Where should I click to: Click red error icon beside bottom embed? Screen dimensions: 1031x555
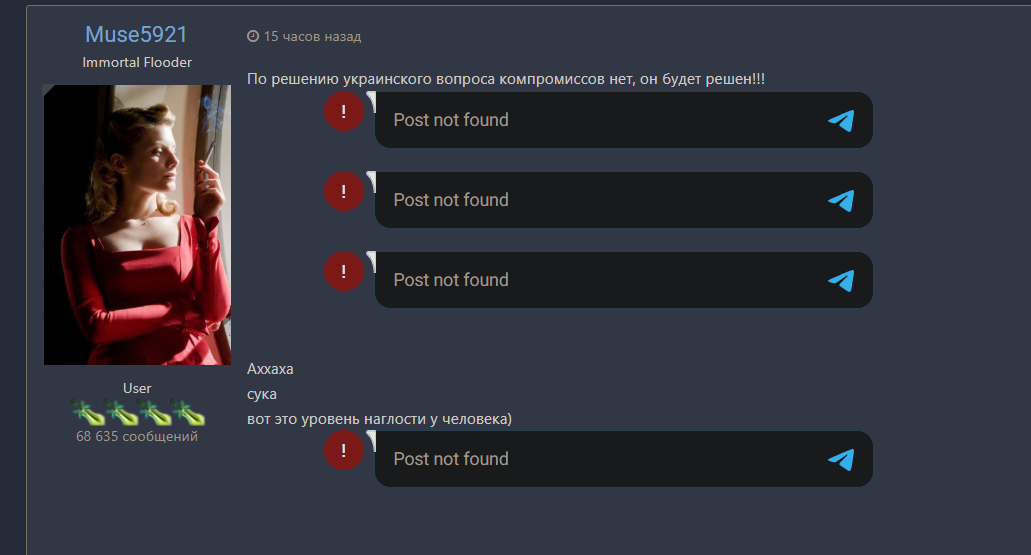click(344, 451)
